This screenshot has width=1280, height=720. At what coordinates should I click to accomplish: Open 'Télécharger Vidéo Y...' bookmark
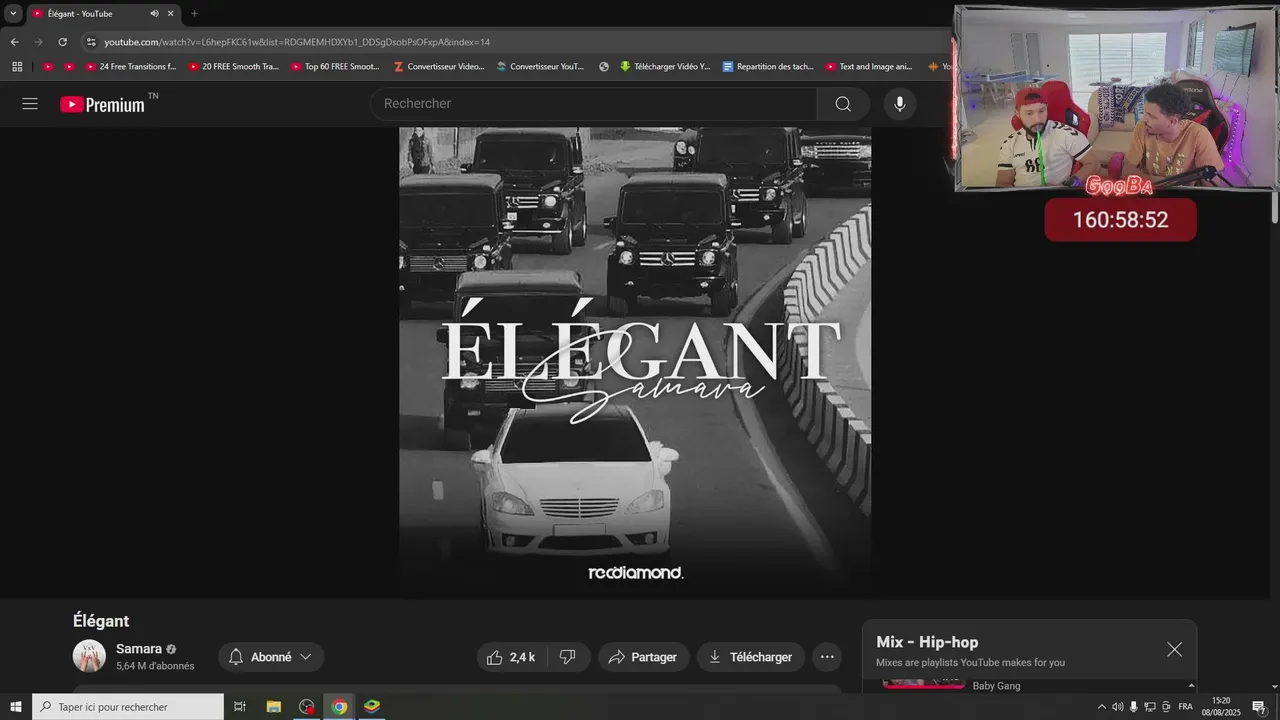tap(665, 67)
